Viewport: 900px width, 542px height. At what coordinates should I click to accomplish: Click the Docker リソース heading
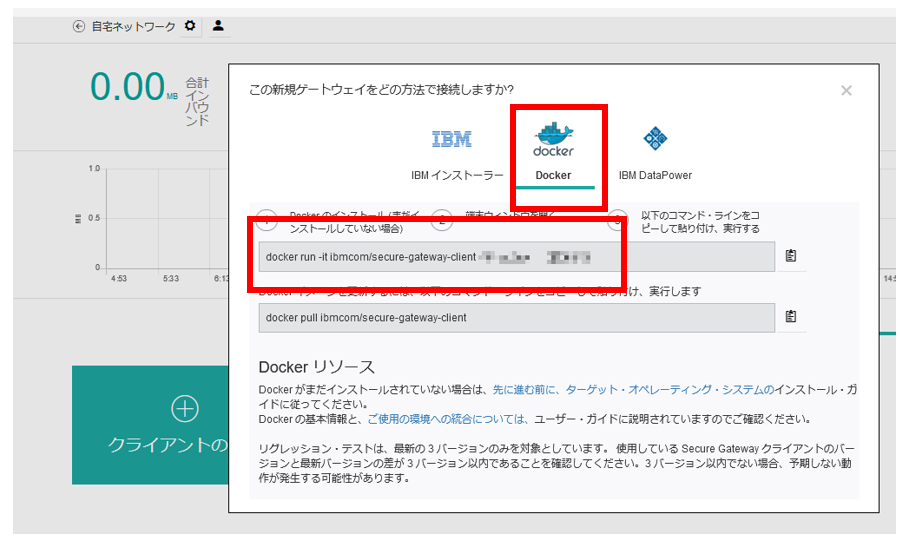pos(317,367)
